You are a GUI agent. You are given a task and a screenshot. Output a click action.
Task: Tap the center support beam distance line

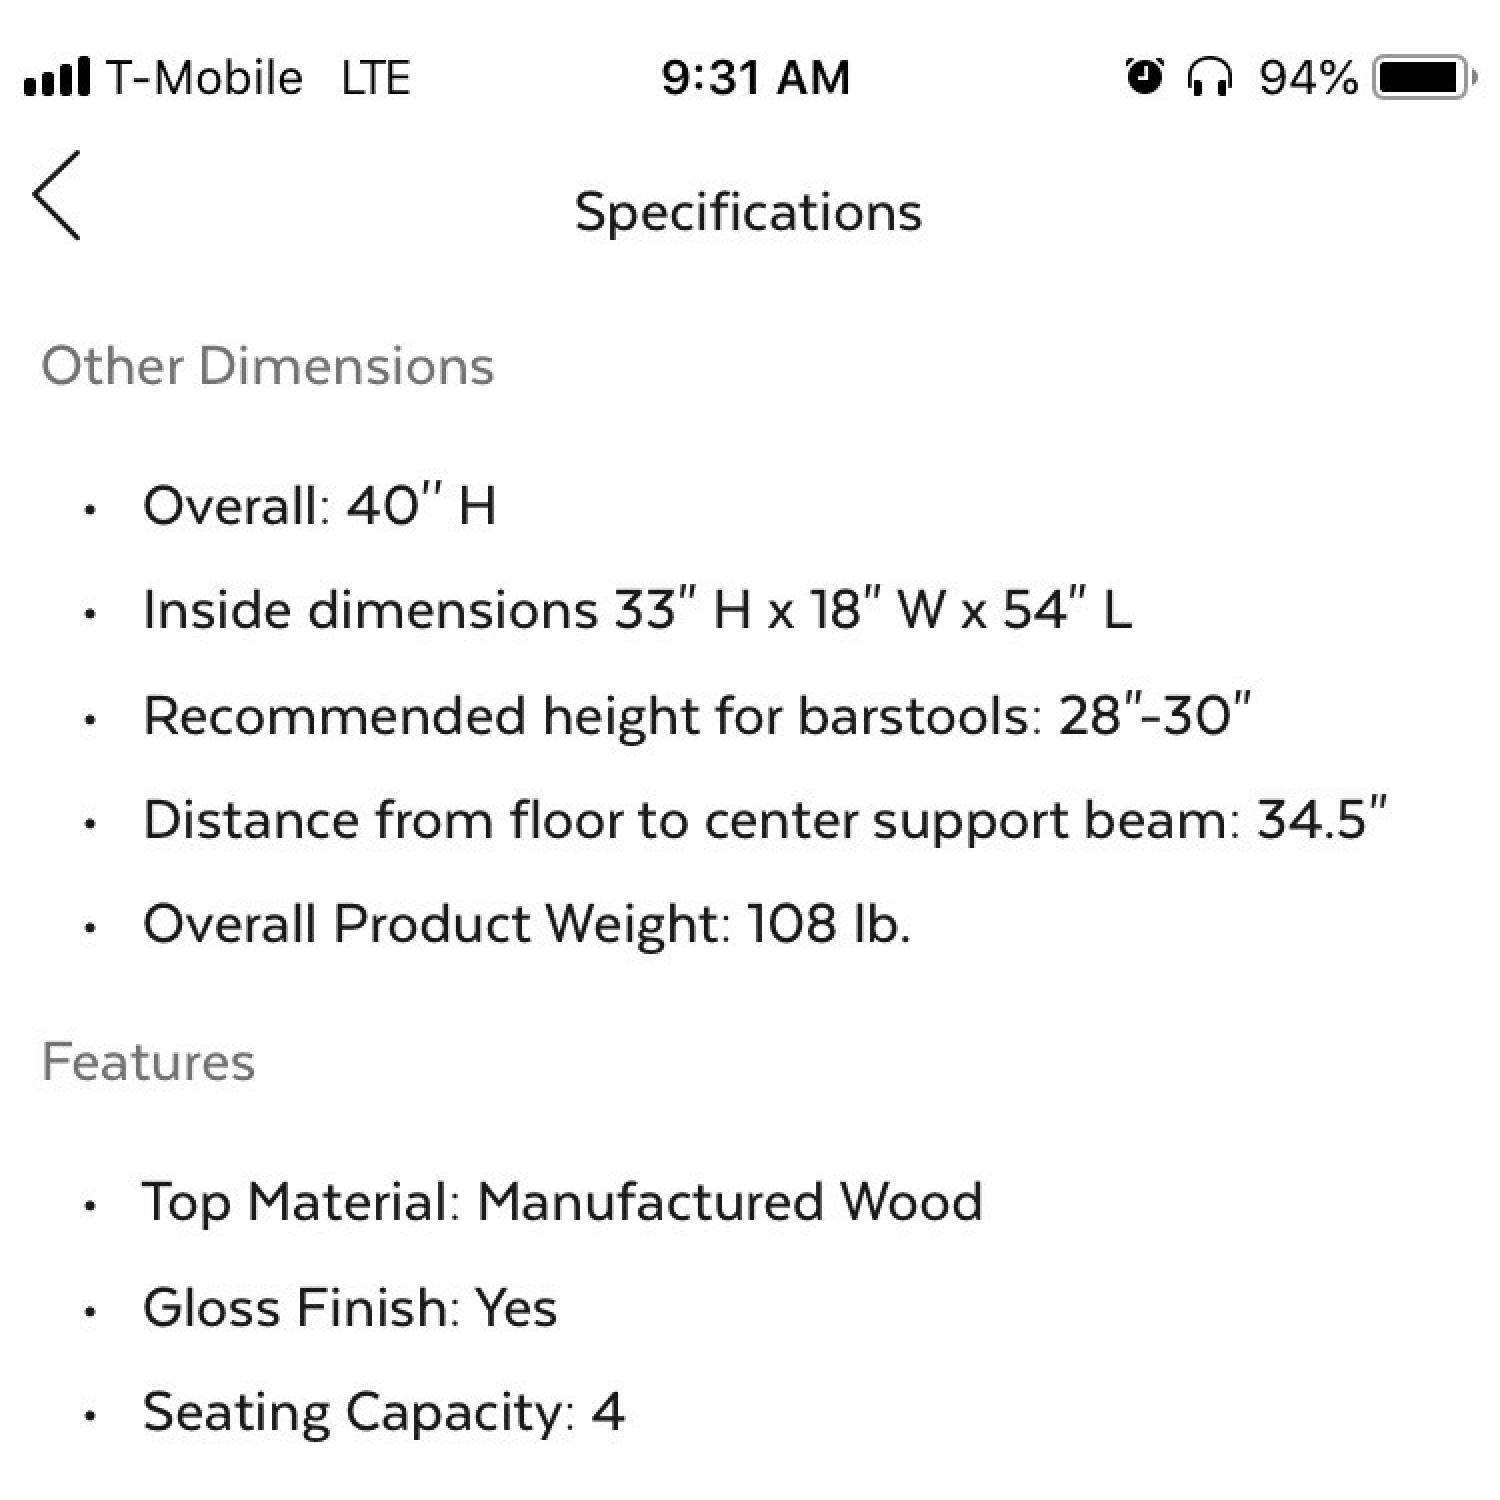[x=765, y=821]
